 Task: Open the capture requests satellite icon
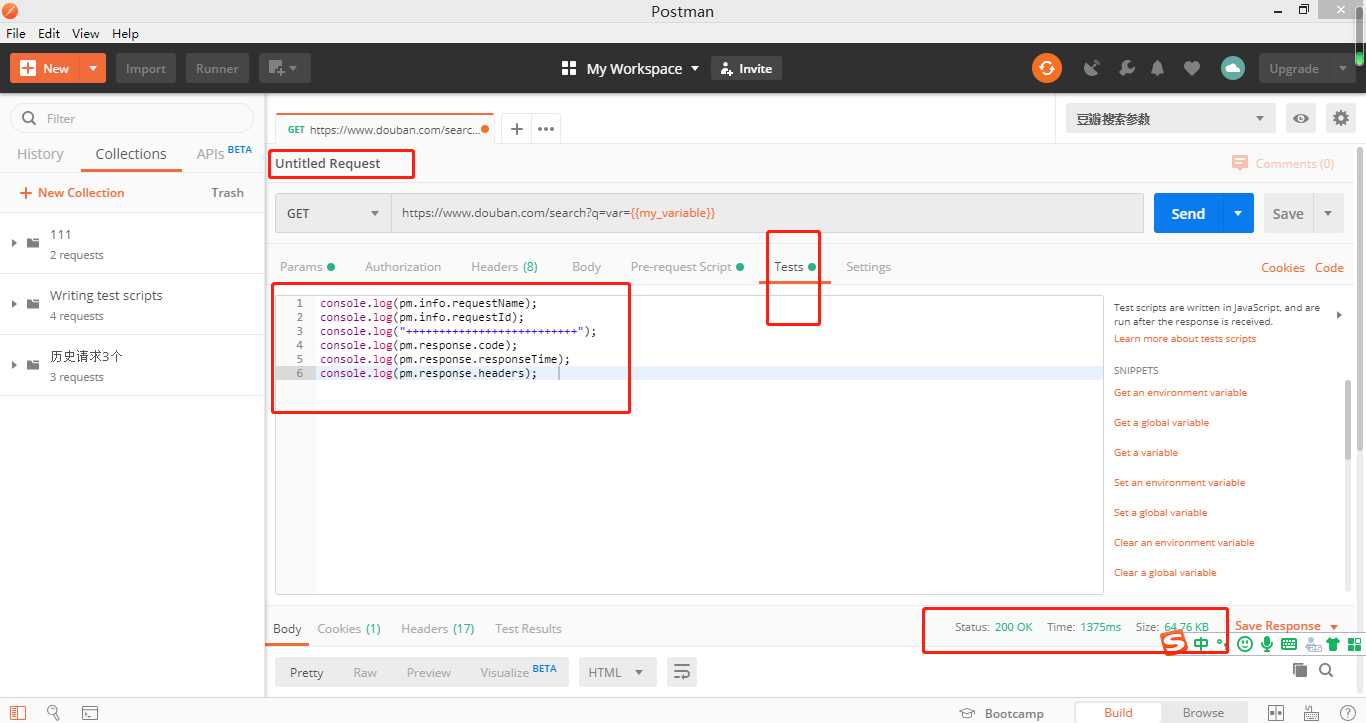click(1092, 68)
